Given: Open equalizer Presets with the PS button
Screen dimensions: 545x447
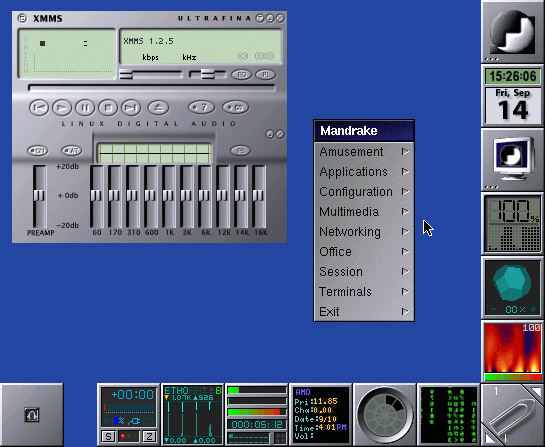Looking at the screenshot, I should [241, 151].
